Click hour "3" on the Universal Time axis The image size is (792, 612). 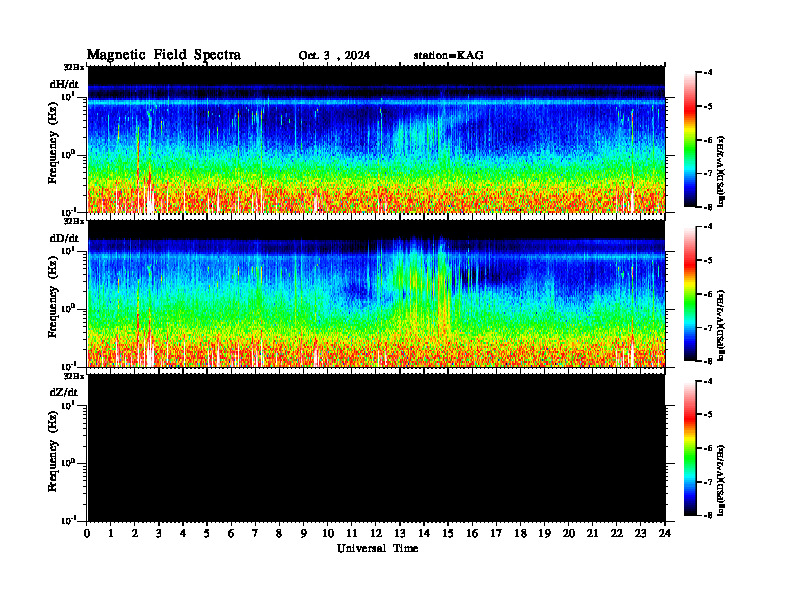(x=159, y=533)
